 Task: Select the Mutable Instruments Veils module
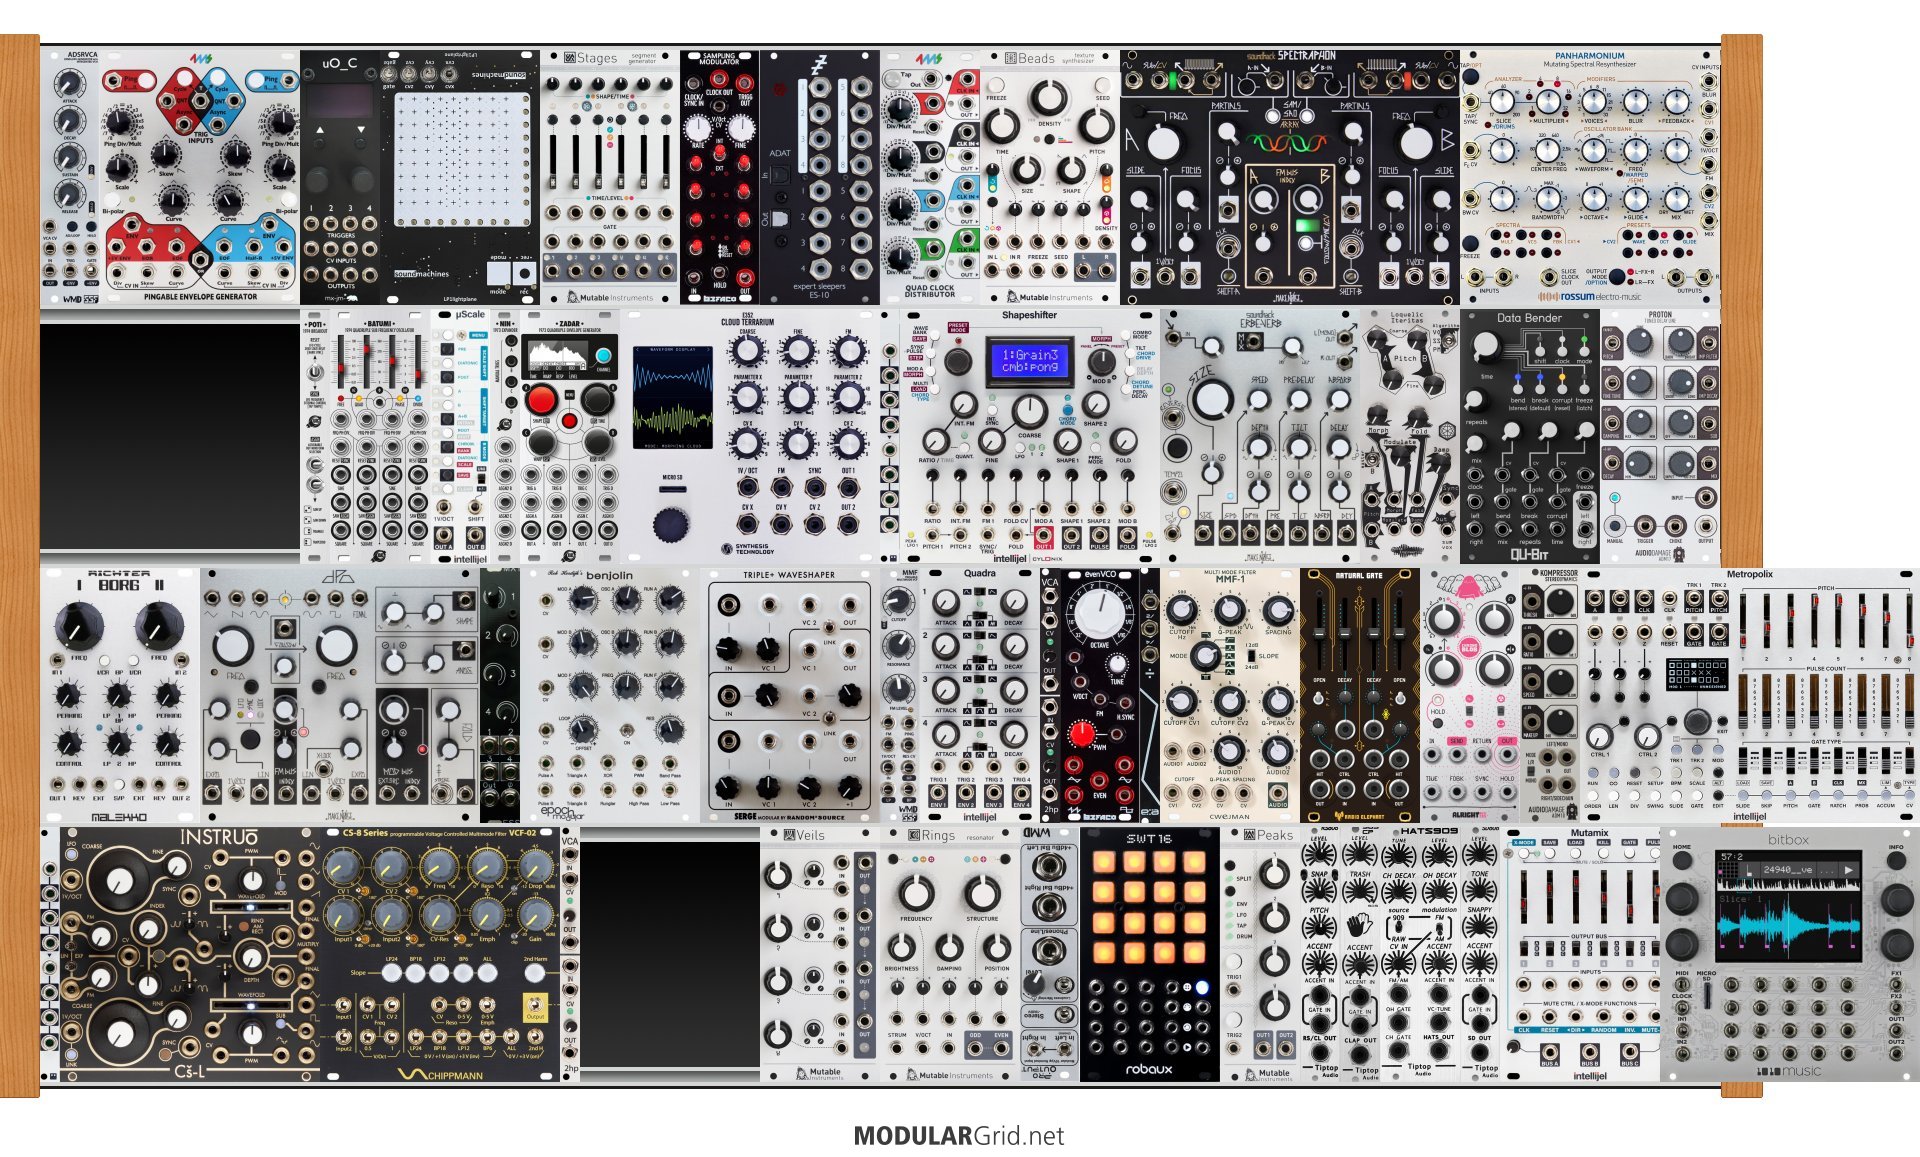(x=820, y=954)
